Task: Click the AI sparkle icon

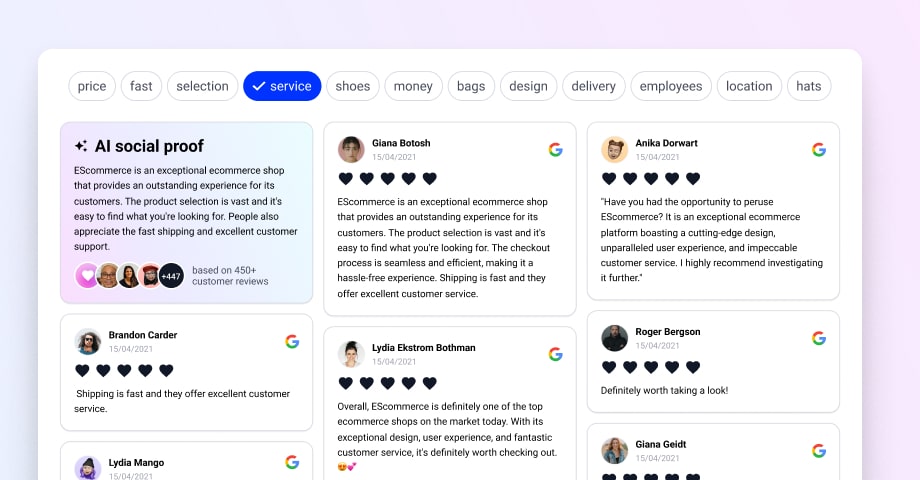Action: tap(81, 146)
